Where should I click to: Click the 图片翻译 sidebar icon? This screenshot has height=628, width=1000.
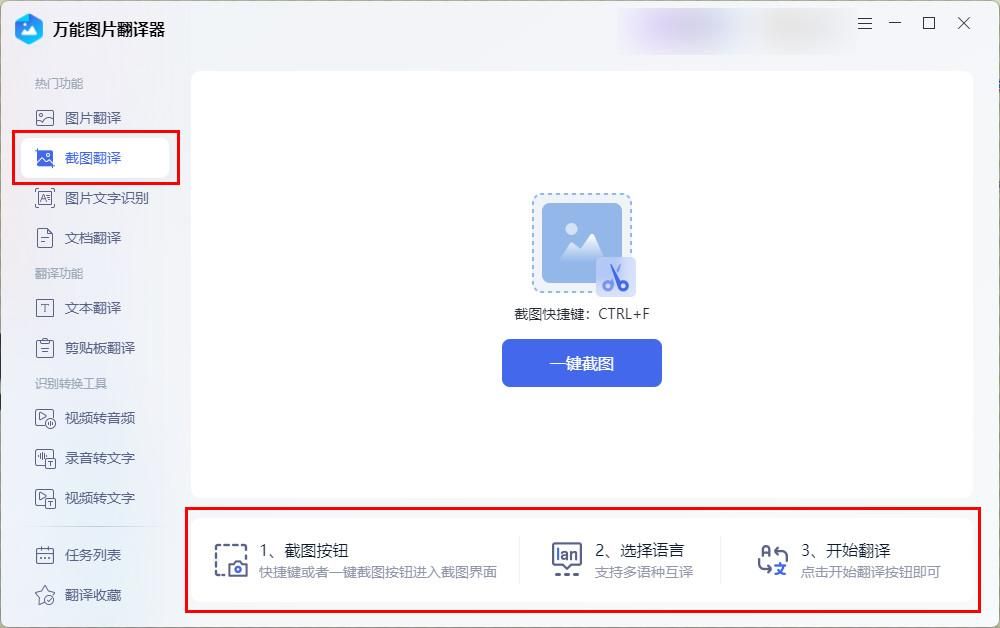45,118
